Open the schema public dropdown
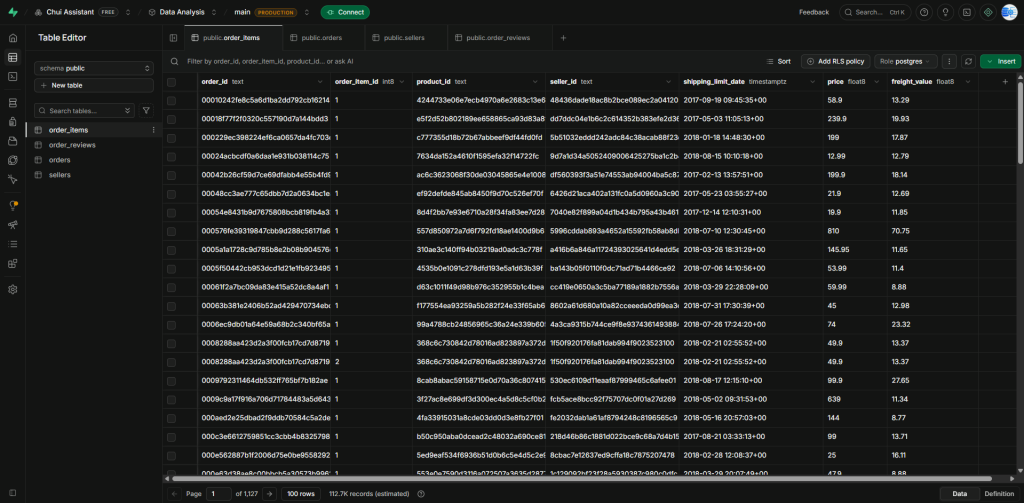This screenshot has height=503, width=1024. tap(93, 68)
